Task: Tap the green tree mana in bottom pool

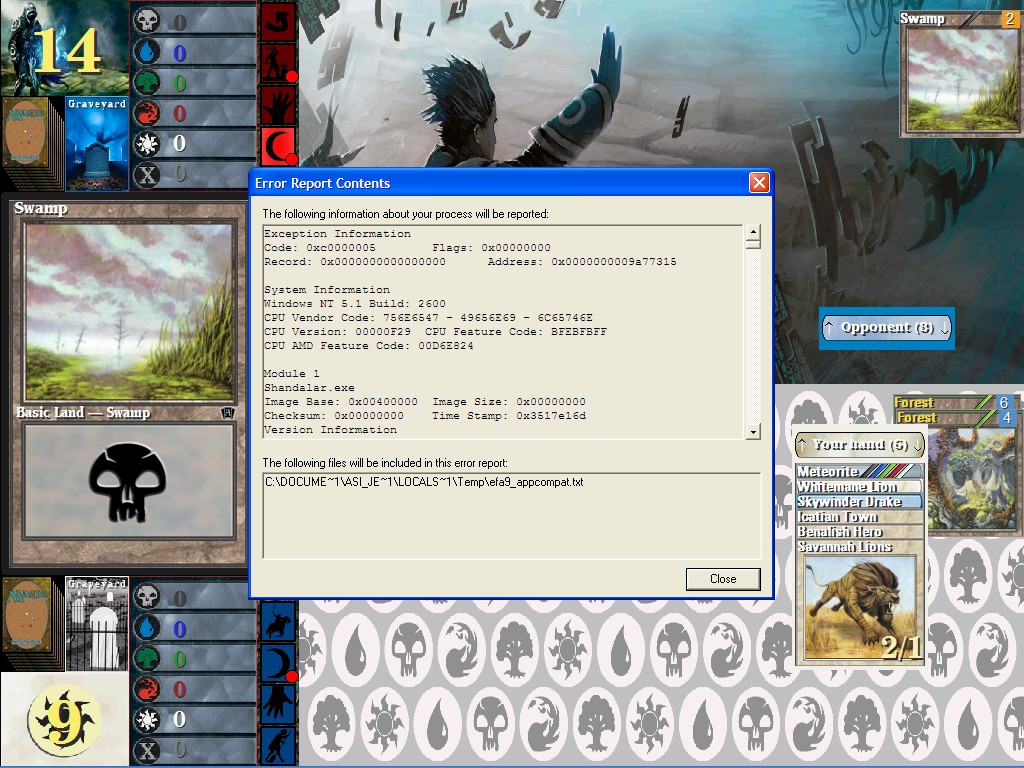Action: coord(147,658)
